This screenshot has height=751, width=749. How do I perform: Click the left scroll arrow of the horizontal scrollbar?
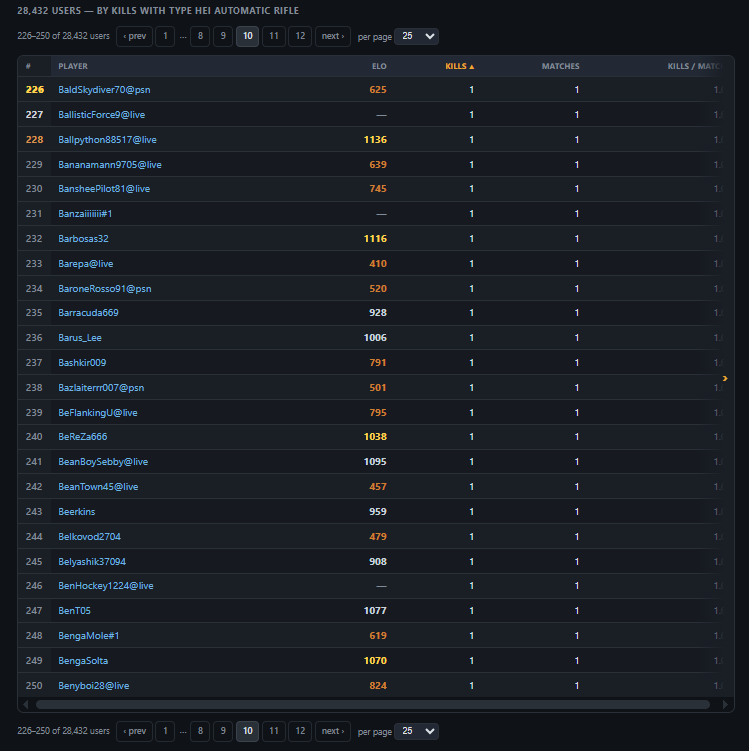pos(26,704)
